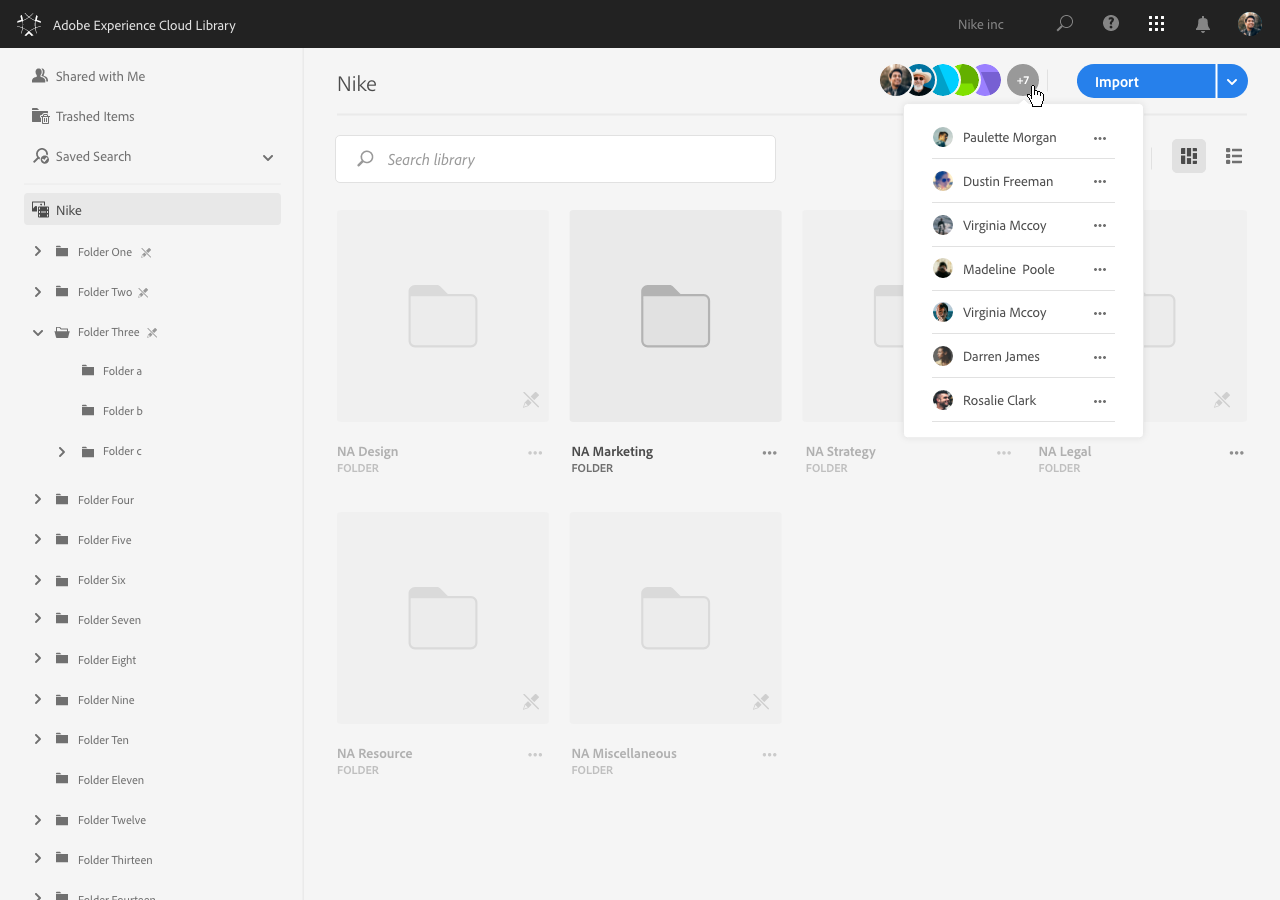Open the more options for Rosalie Clark

click(x=1100, y=401)
